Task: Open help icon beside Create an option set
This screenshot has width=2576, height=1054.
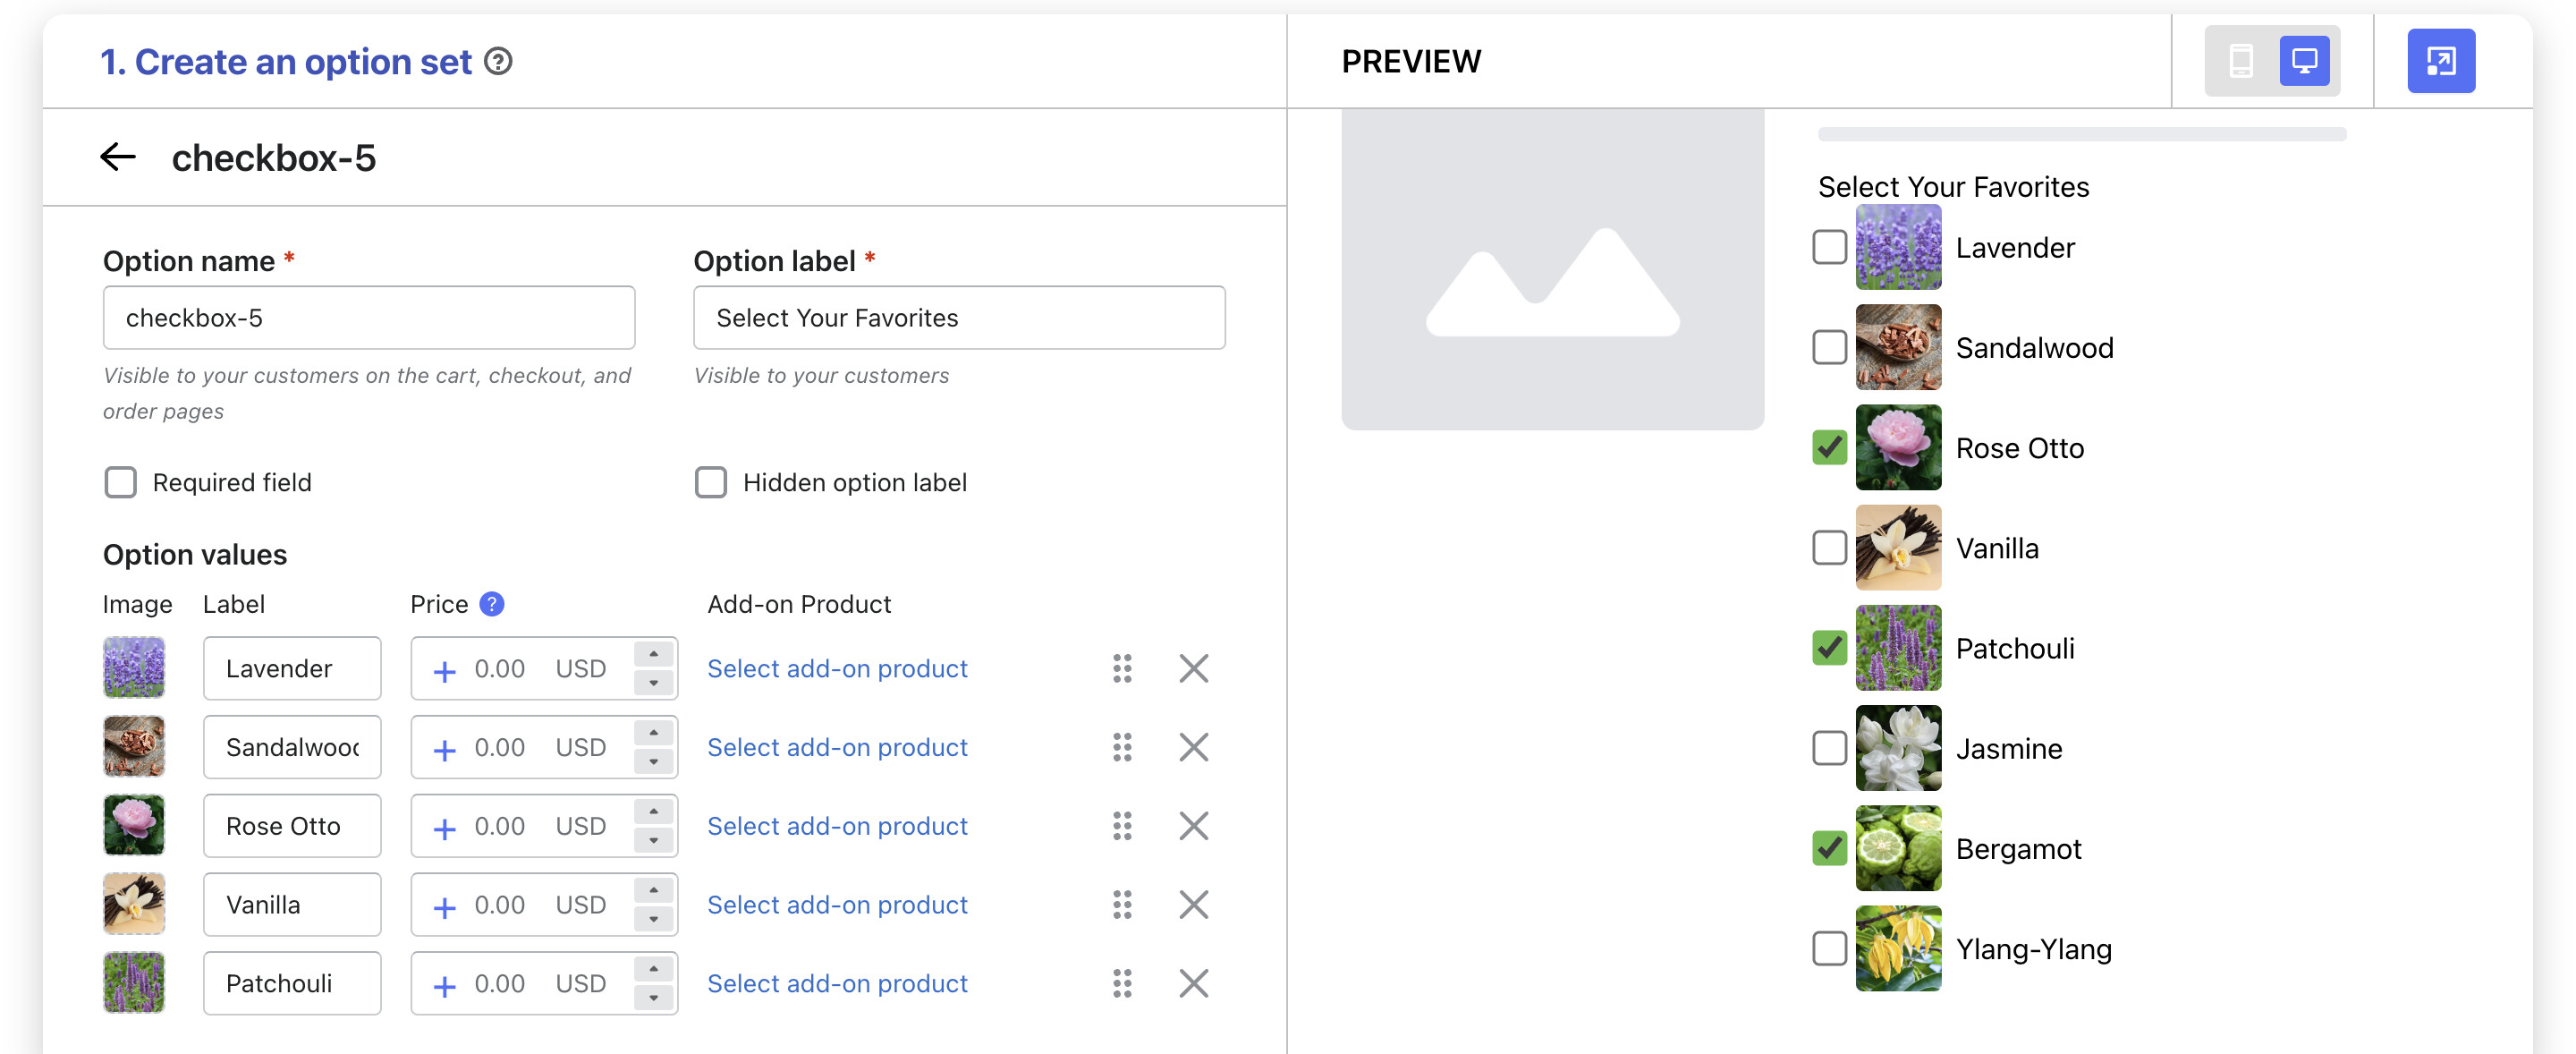Action: tap(498, 62)
